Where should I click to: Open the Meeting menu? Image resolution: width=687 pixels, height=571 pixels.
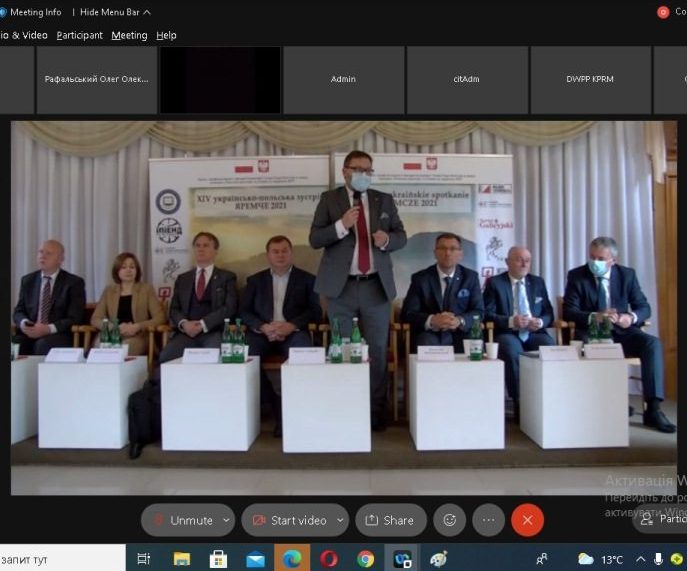pyautogui.click(x=129, y=35)
